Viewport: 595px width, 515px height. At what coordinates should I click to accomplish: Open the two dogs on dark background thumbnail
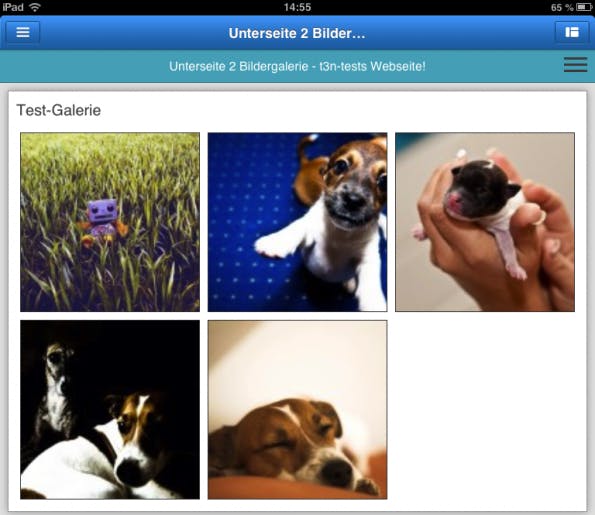point(110,409)
